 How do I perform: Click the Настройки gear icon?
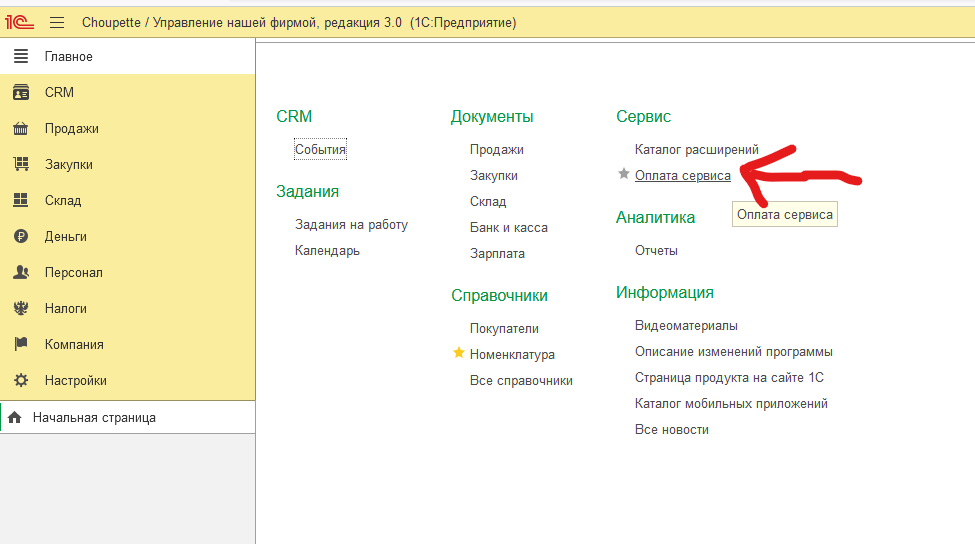(20, 380)
